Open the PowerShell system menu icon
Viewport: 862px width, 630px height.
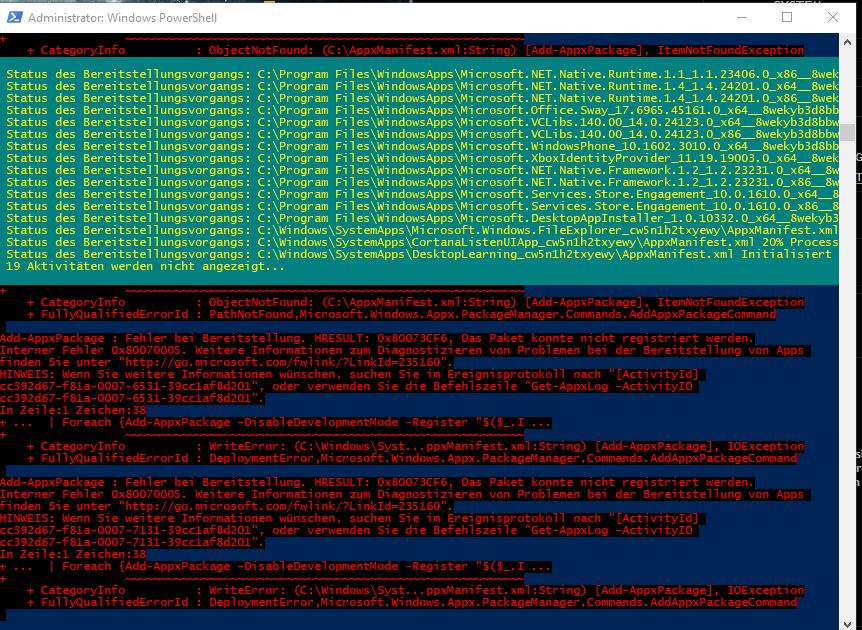point(14,18)
